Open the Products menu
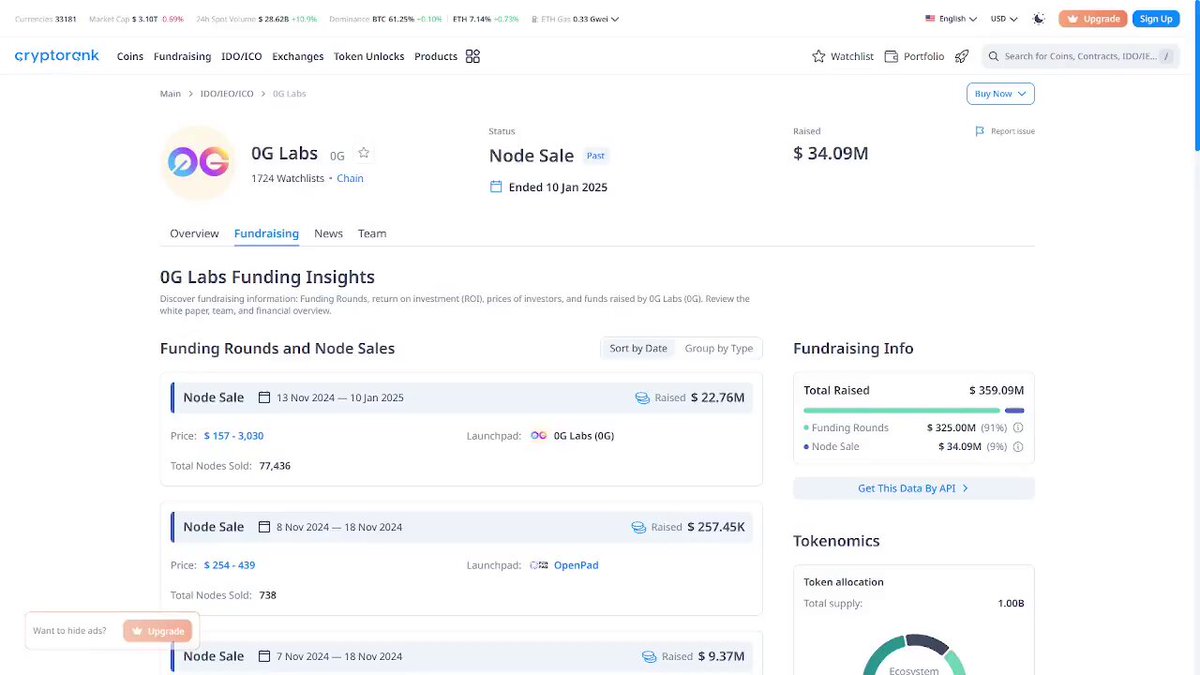1200x675 pixels. click(x=436, y=57)
